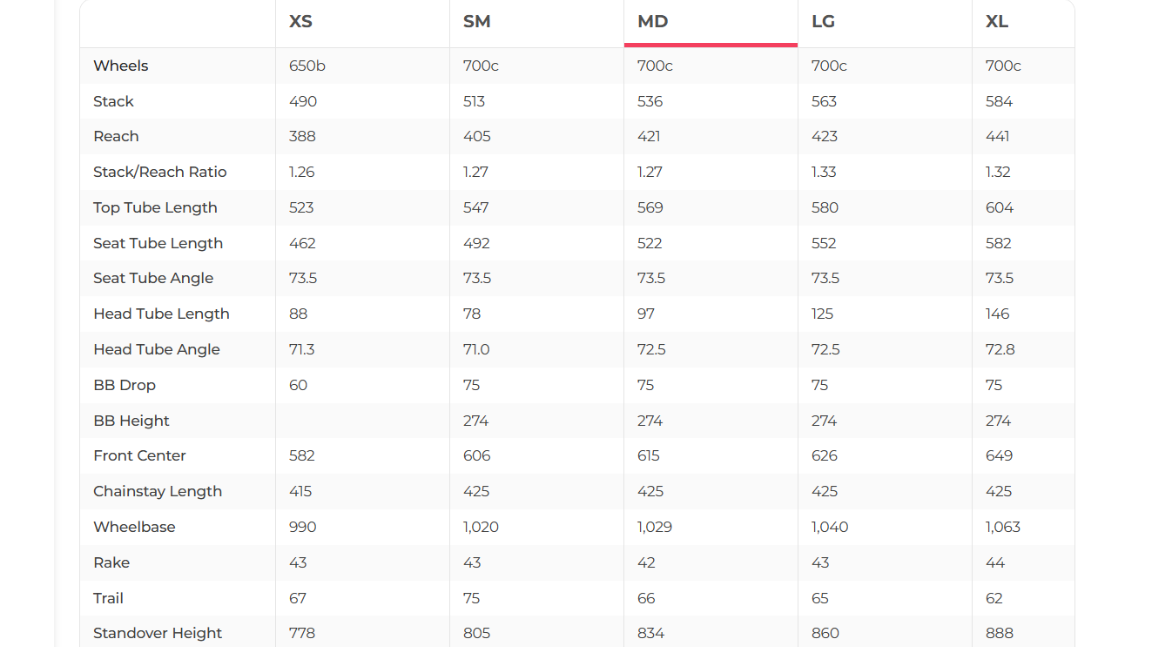This screenshot has width=1150, height=647.
Task: Select the 1,063 wheelbase value
Action: pos(1003,527)
